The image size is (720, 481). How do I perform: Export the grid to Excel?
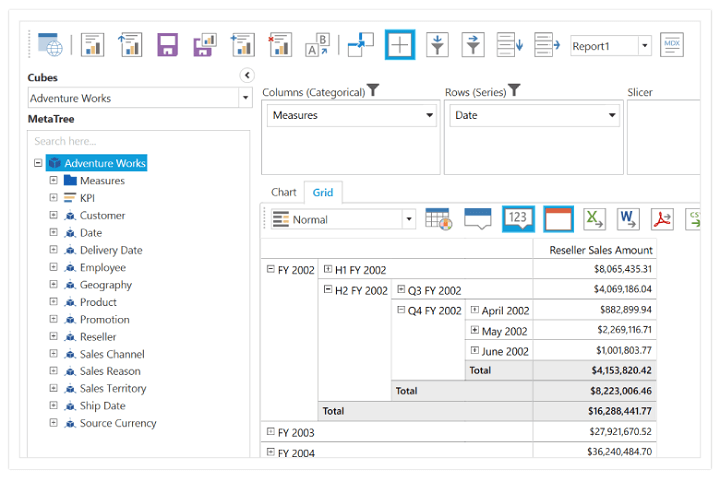(x=595, y=219)
